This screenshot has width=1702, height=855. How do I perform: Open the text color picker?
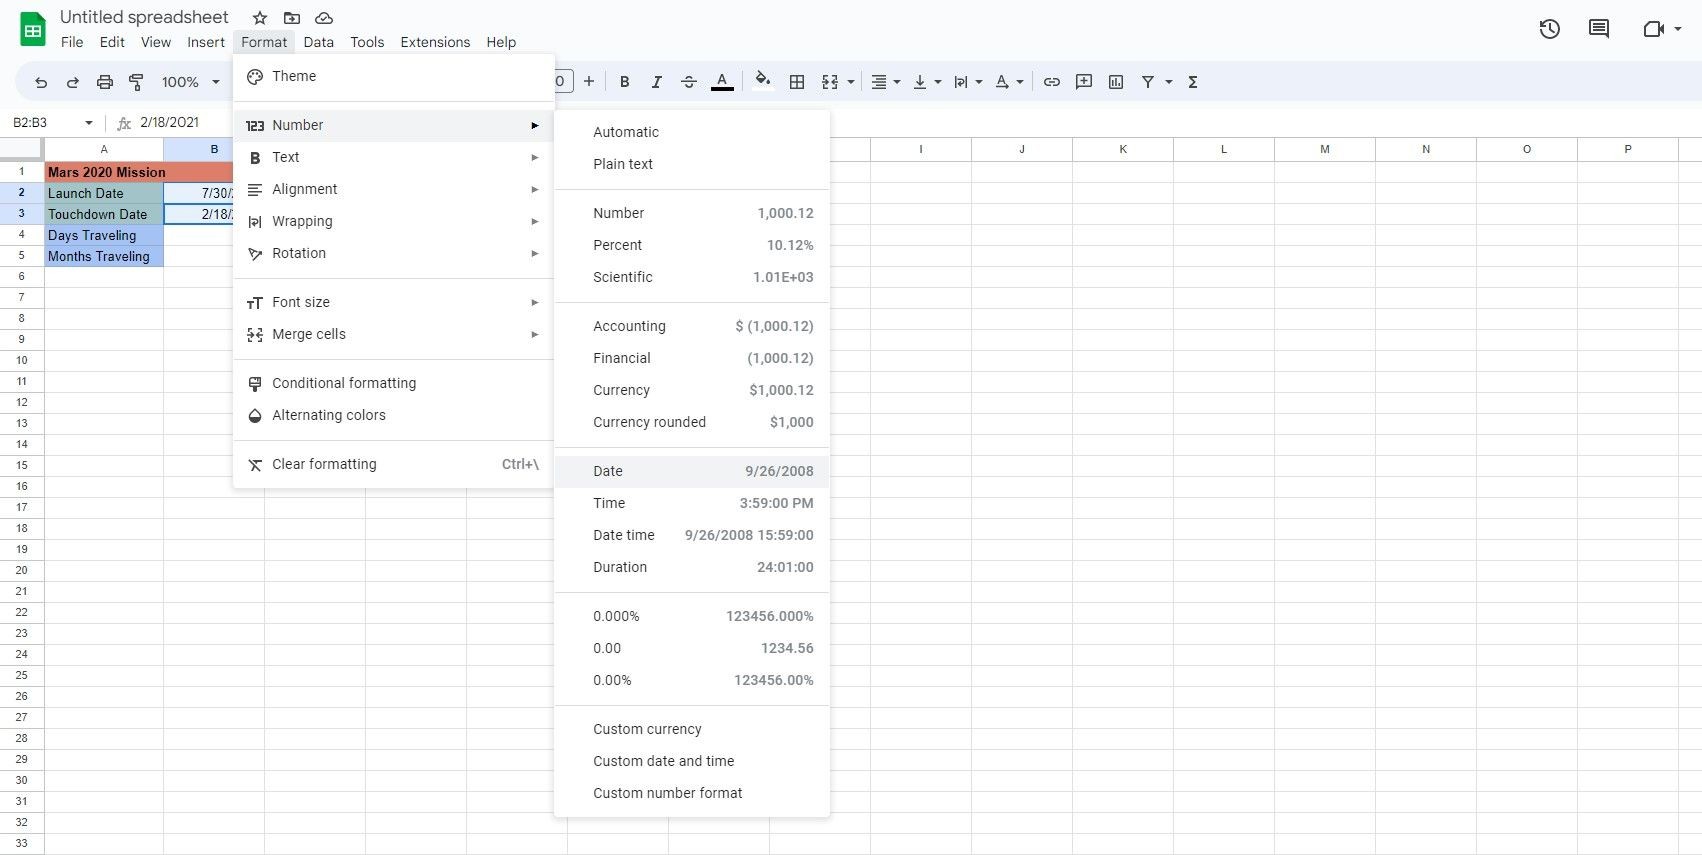point(722,82)
